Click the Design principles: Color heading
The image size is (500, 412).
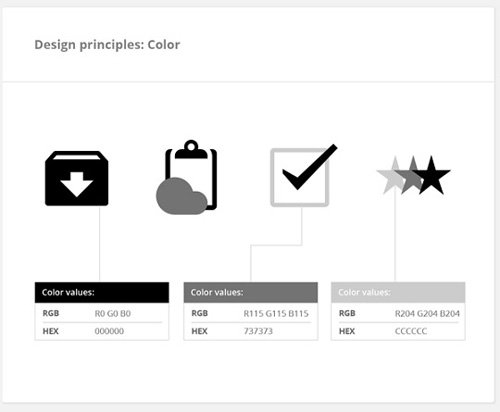point(107,45)
